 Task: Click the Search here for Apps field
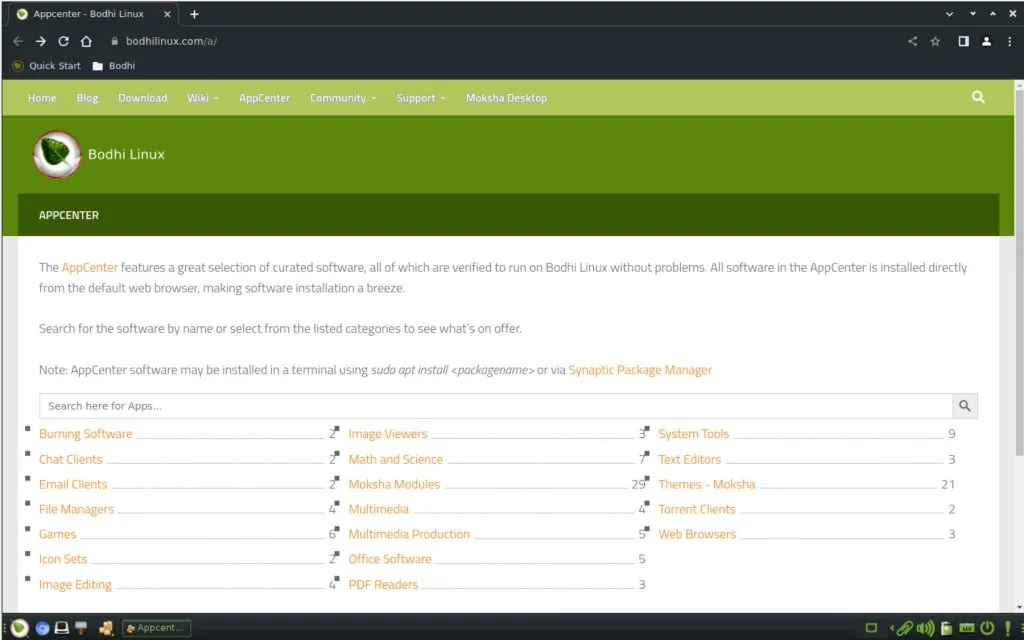click(x=495, y=406)
